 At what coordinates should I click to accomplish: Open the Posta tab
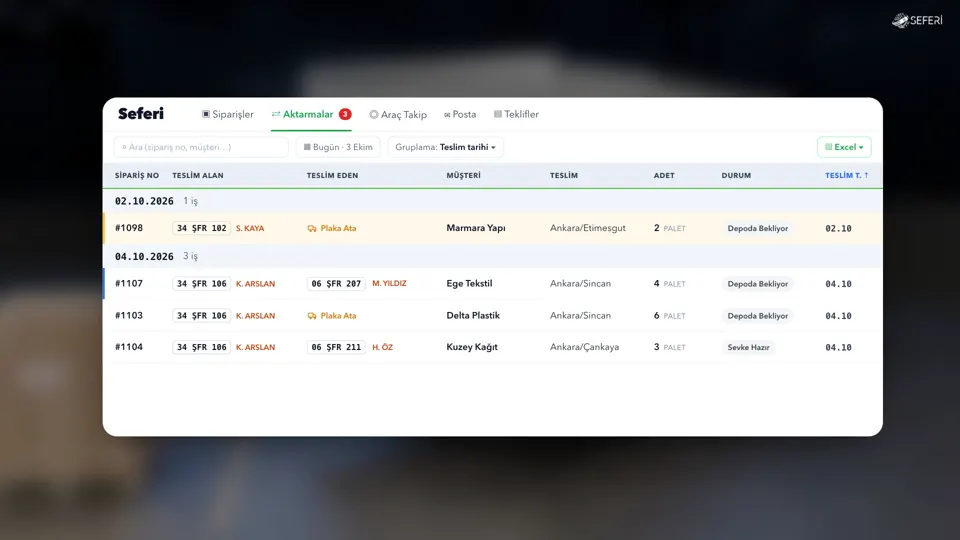(460, 114)
